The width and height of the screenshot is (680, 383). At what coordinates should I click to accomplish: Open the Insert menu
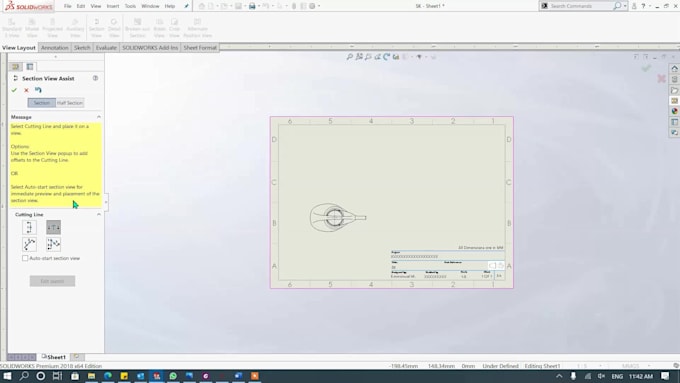pos(113,6)
